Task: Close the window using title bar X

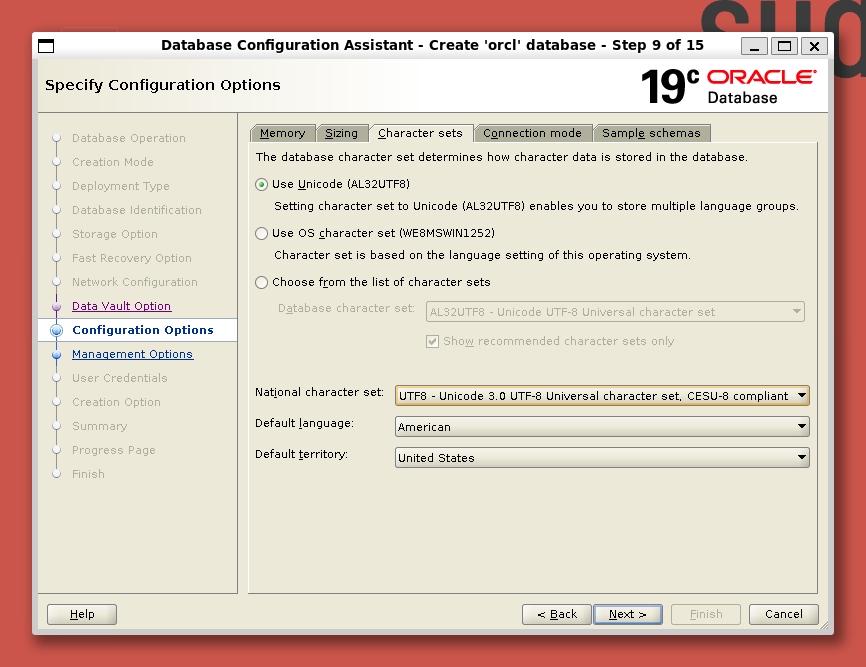Action: click(814, 46)
